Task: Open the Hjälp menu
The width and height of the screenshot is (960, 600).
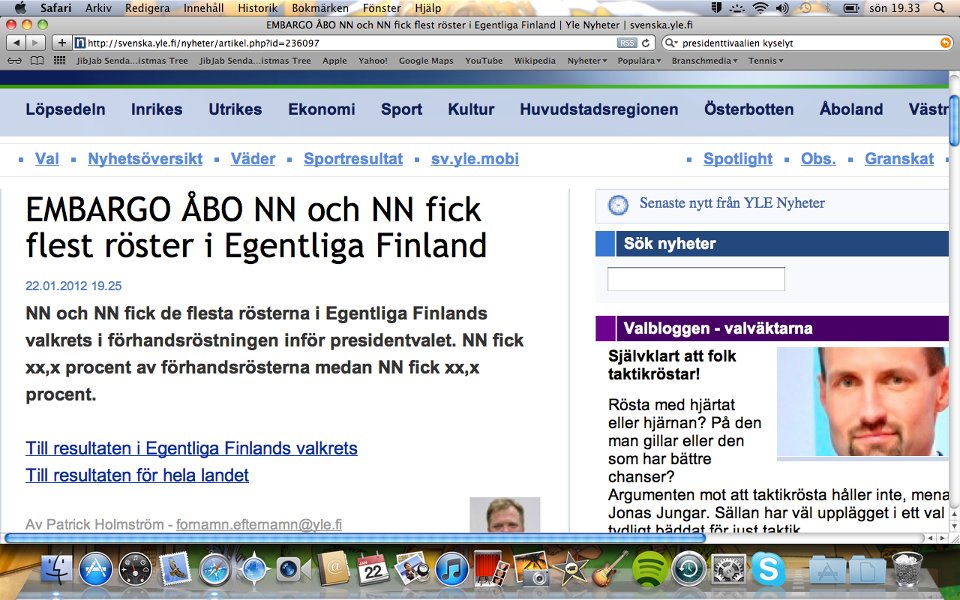Action: [428, 8]
